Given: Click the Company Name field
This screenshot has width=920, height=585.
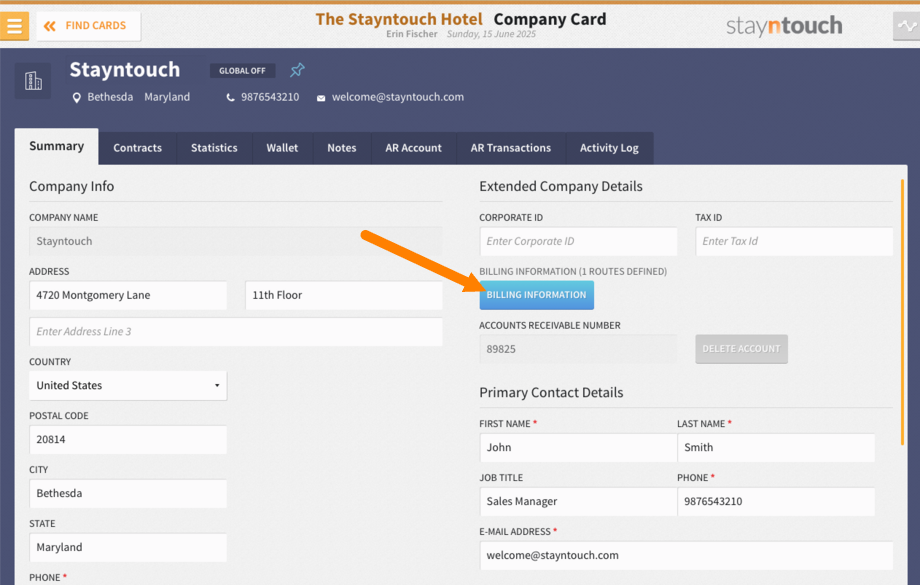Looking at the screenshot, I should (x=236, y=241).
